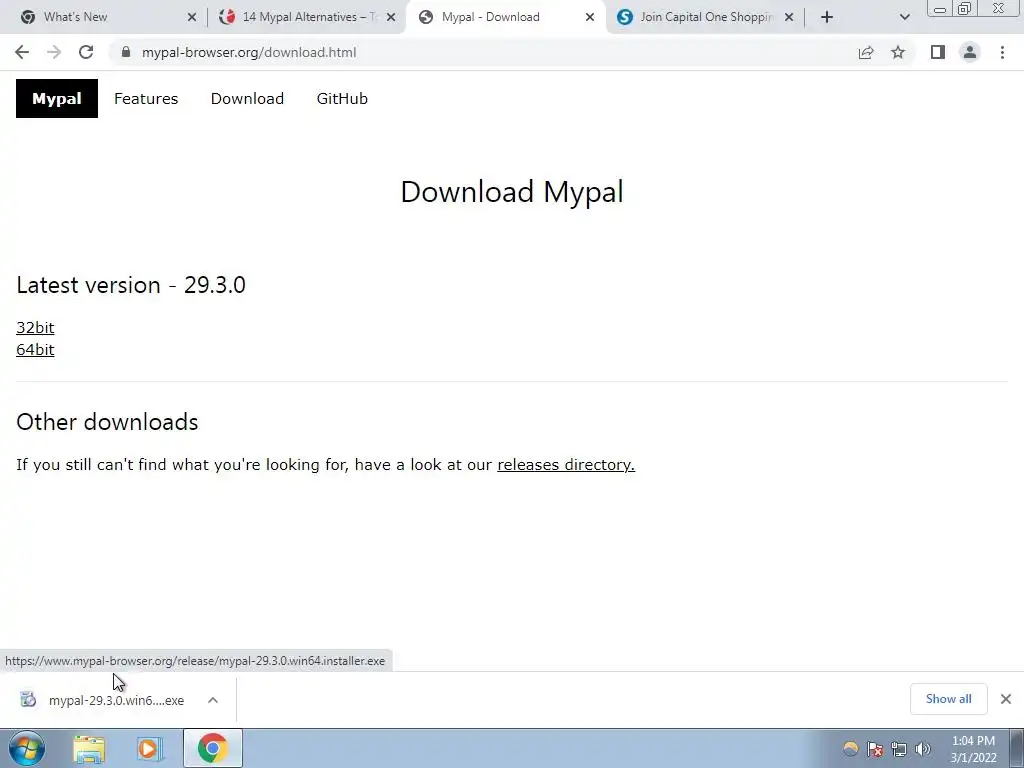Bookmark this page with star icon
The width and height of the screenshot is (1024, 768).
click(898, 52)
